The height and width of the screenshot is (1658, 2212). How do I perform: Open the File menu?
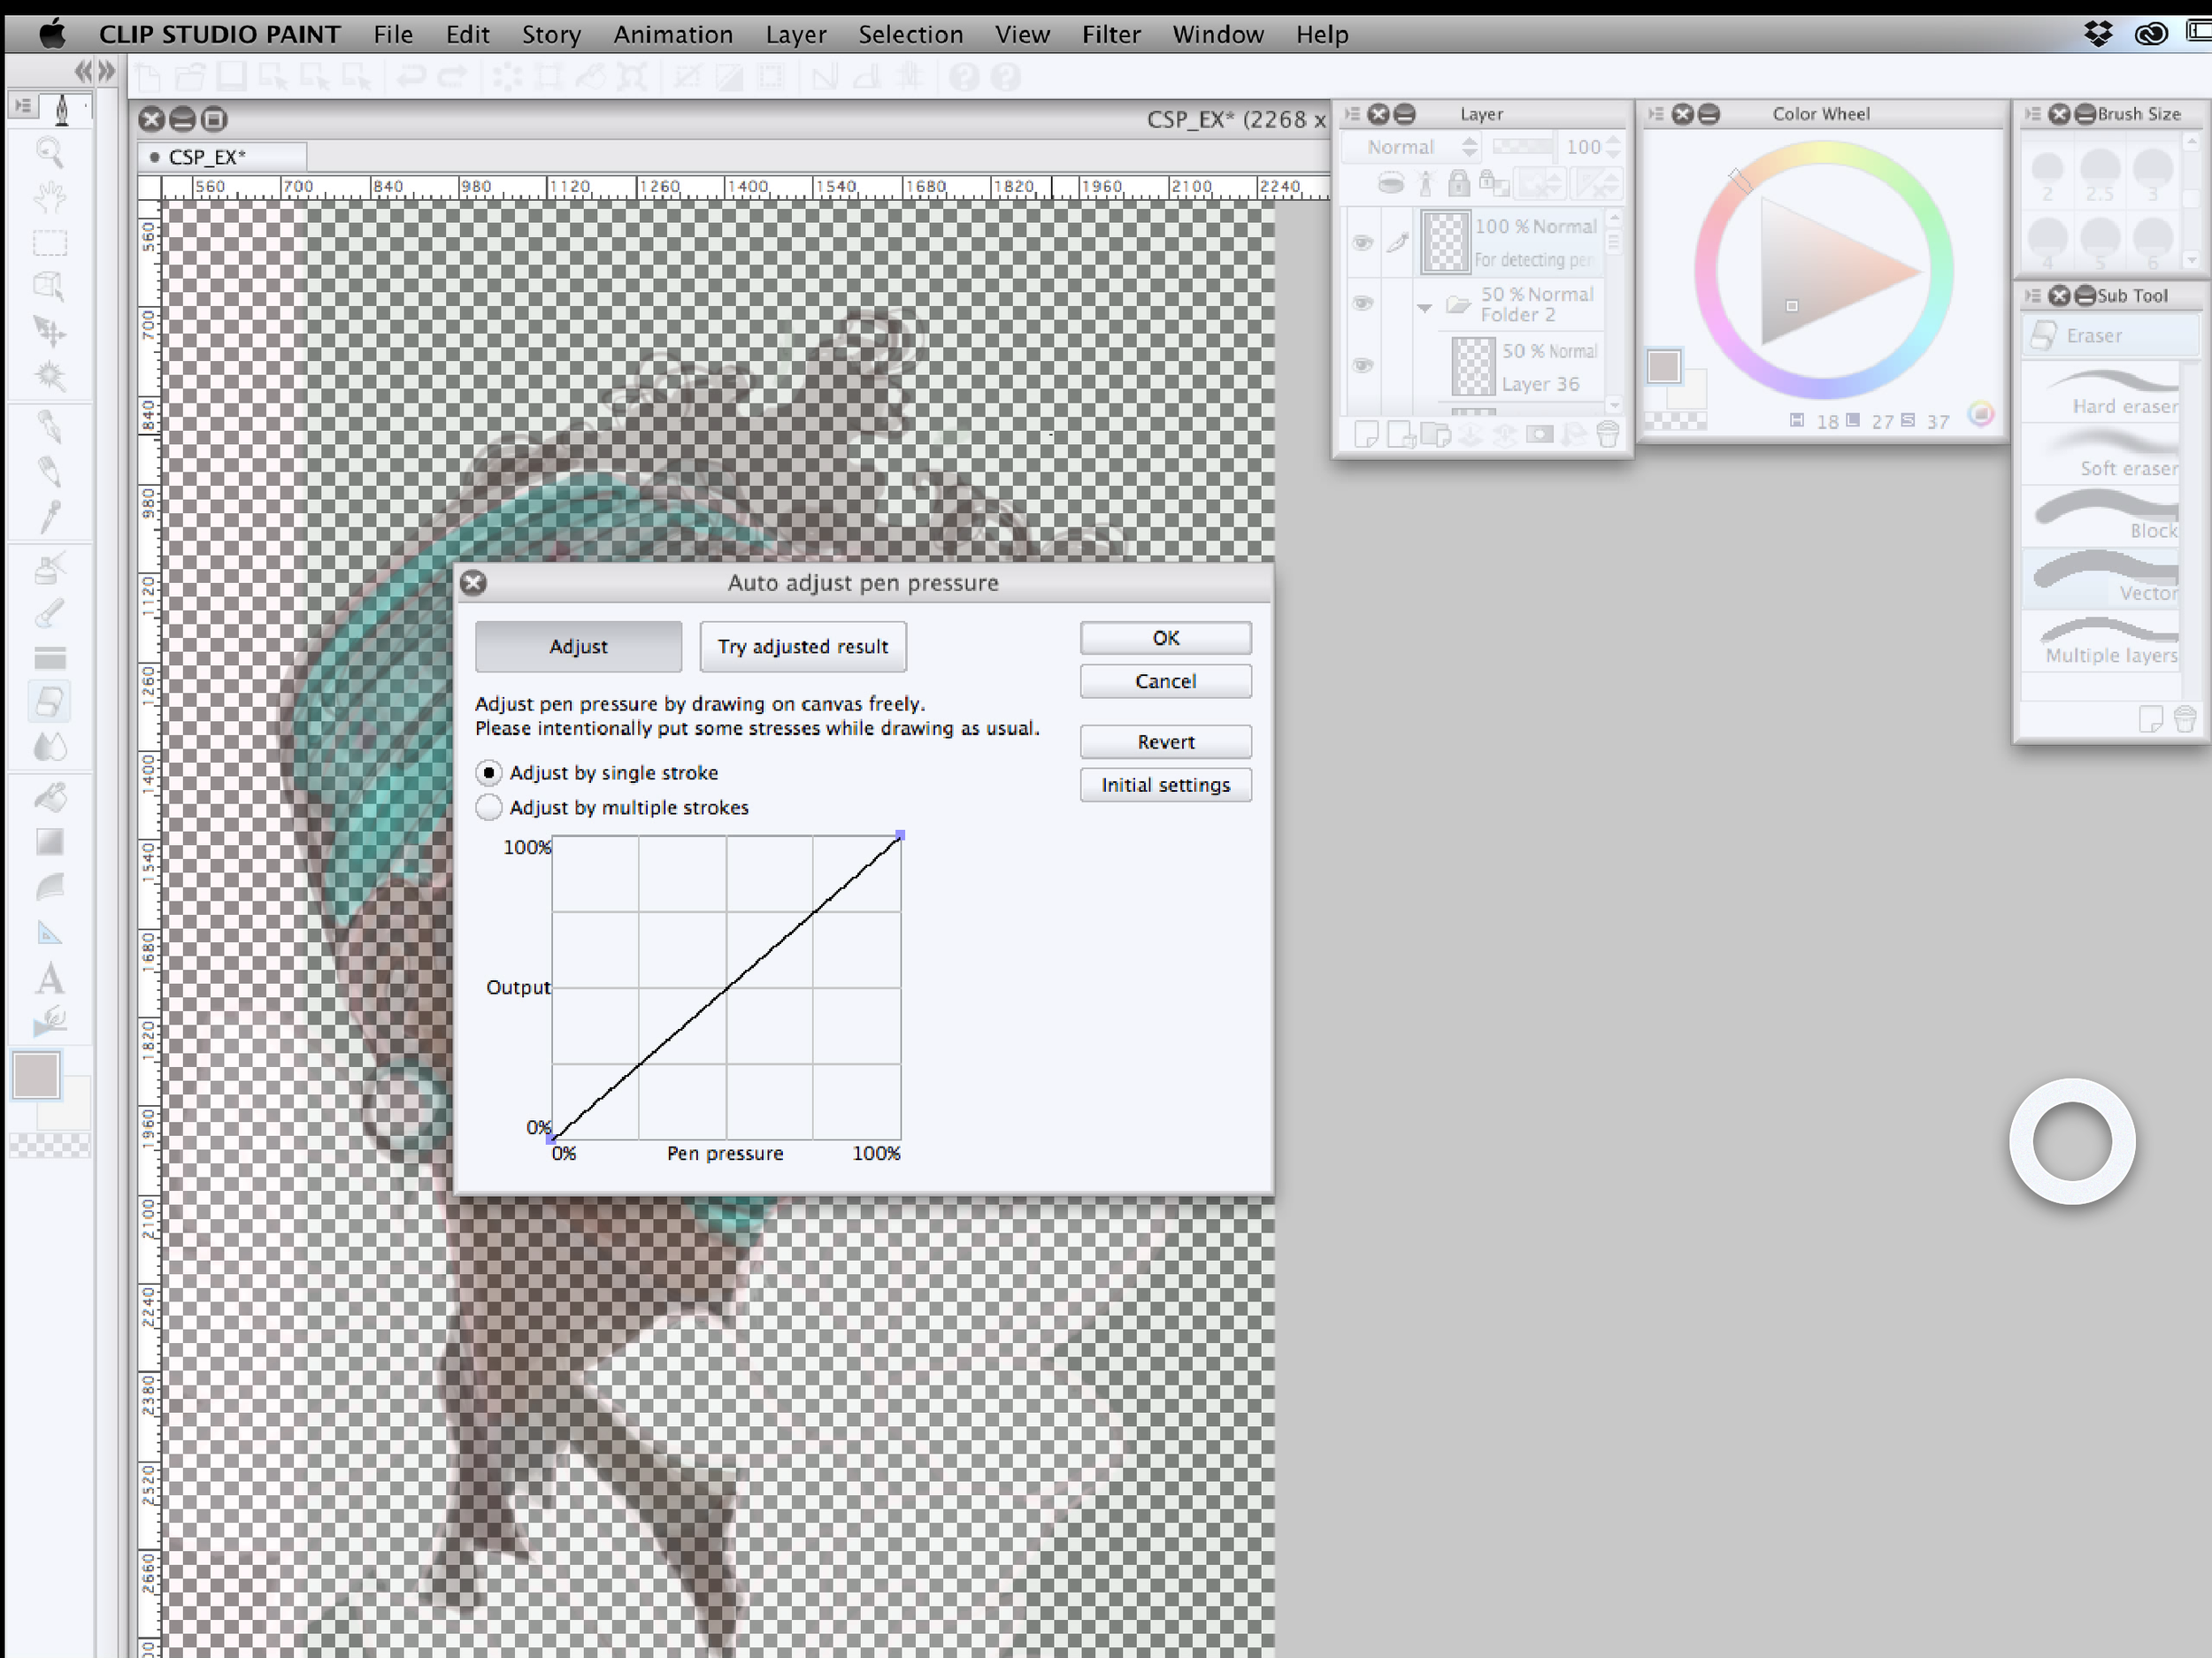(x=393, y=34)
